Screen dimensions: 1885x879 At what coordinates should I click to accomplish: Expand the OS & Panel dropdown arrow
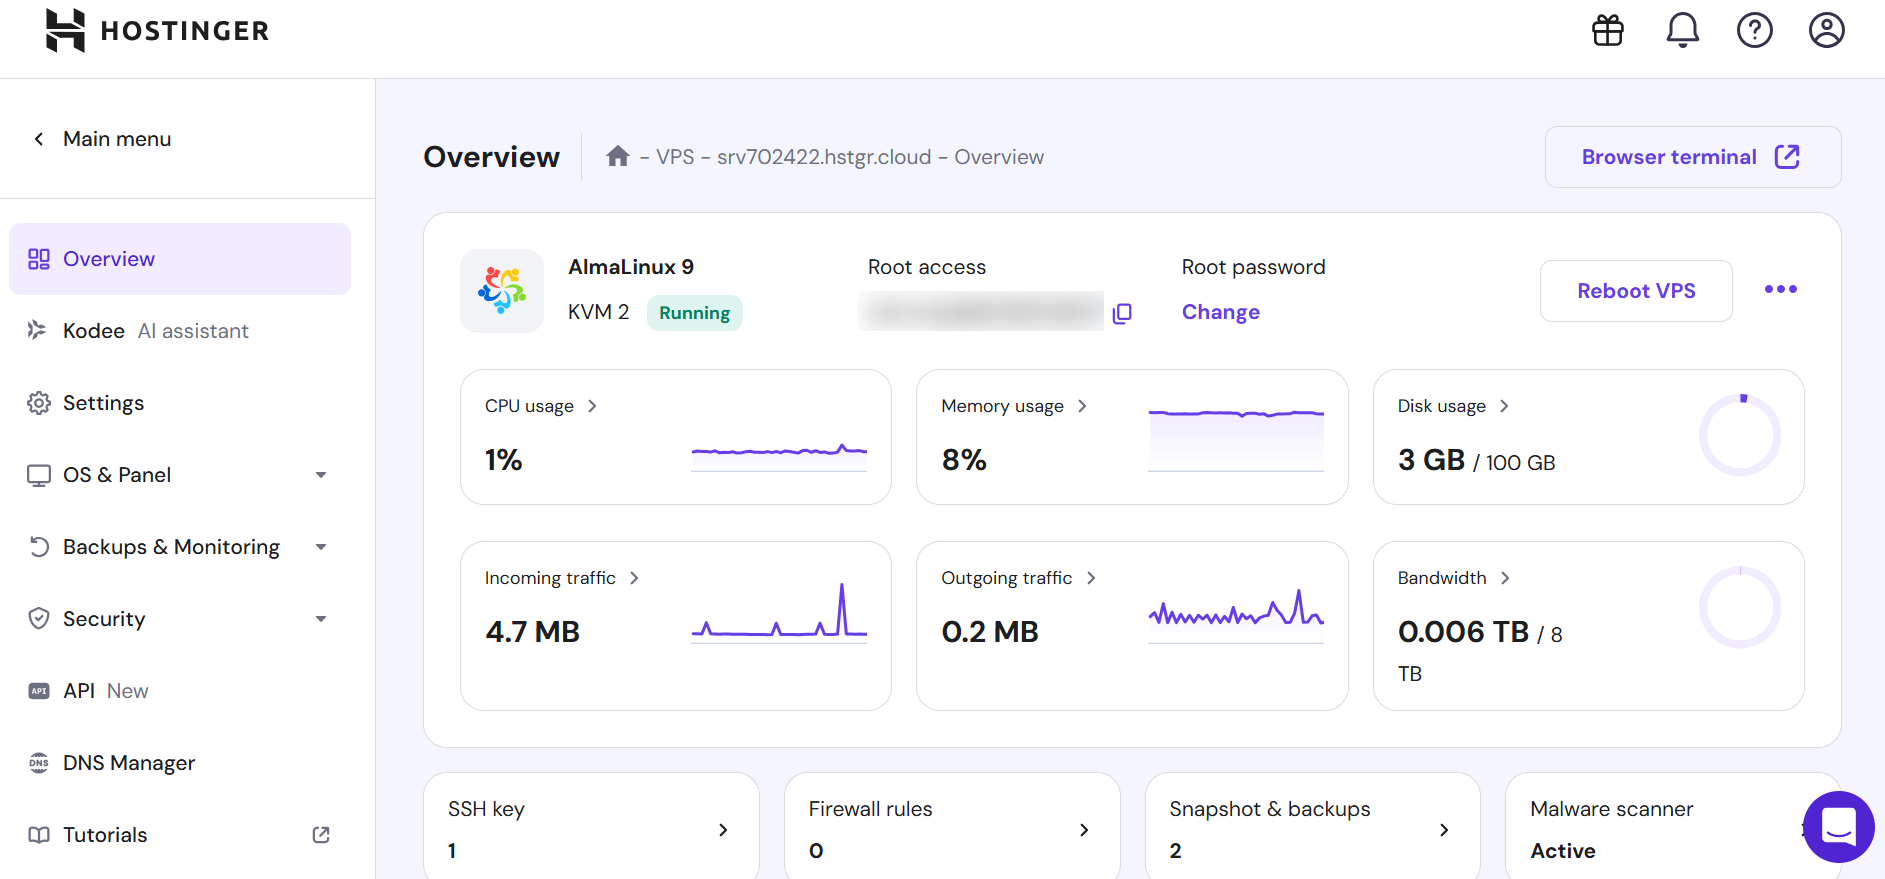321,475
